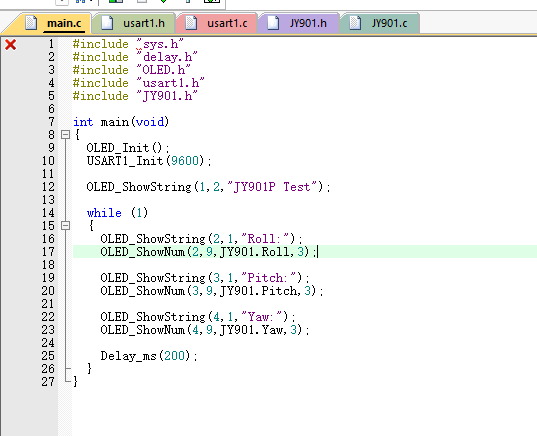Screen dimensions: 537x436
Task: Open the usart1.c tab
Action: pyautogui.click(x=217, y=23)
